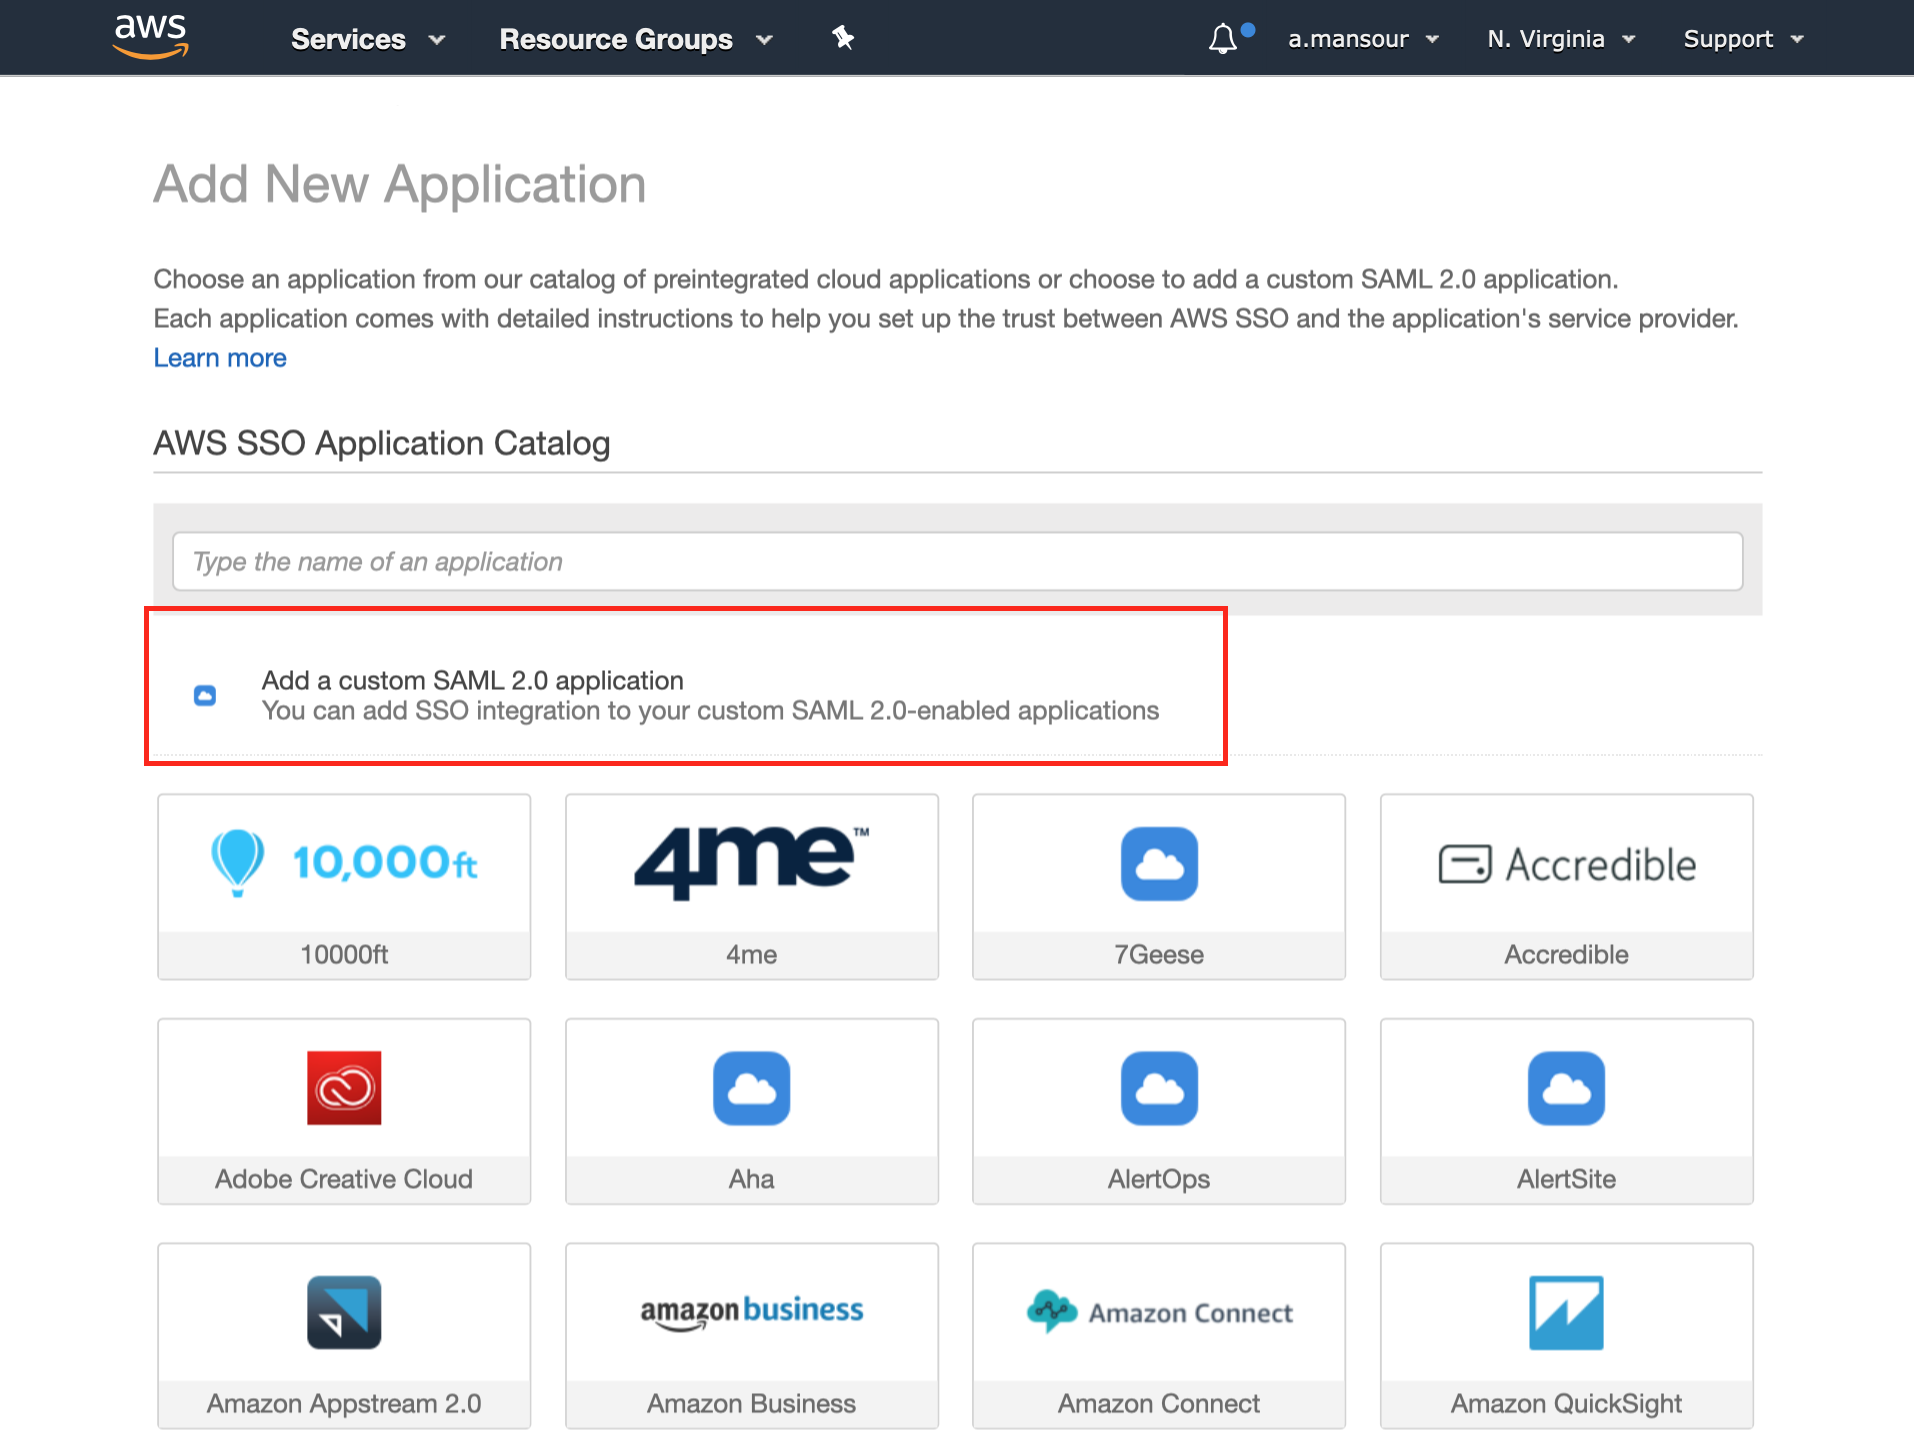Viewport: 1914px width, 1452px height.
Task: Open the a.mansour account menu
Action: [x=1363, y=39]
